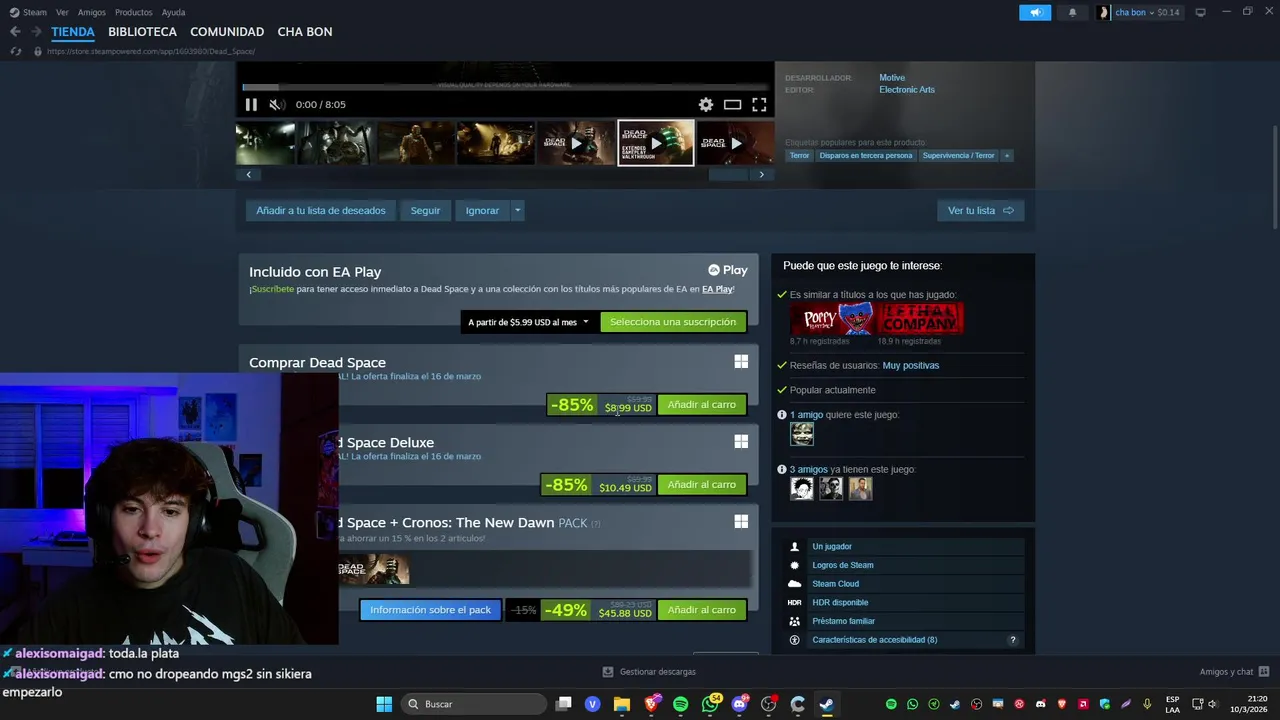
Task: Pause the trailer video
Action: click(251, 104)
